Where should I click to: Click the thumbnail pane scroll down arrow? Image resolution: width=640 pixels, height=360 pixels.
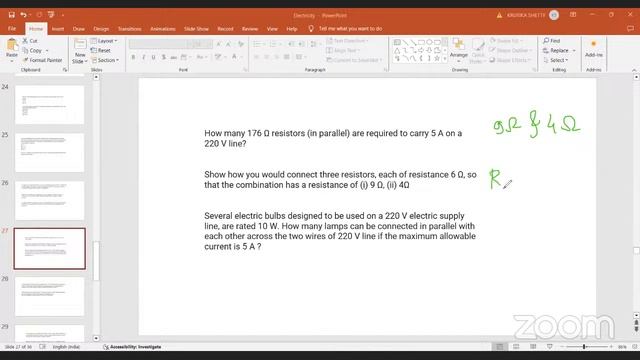(96, 338)
